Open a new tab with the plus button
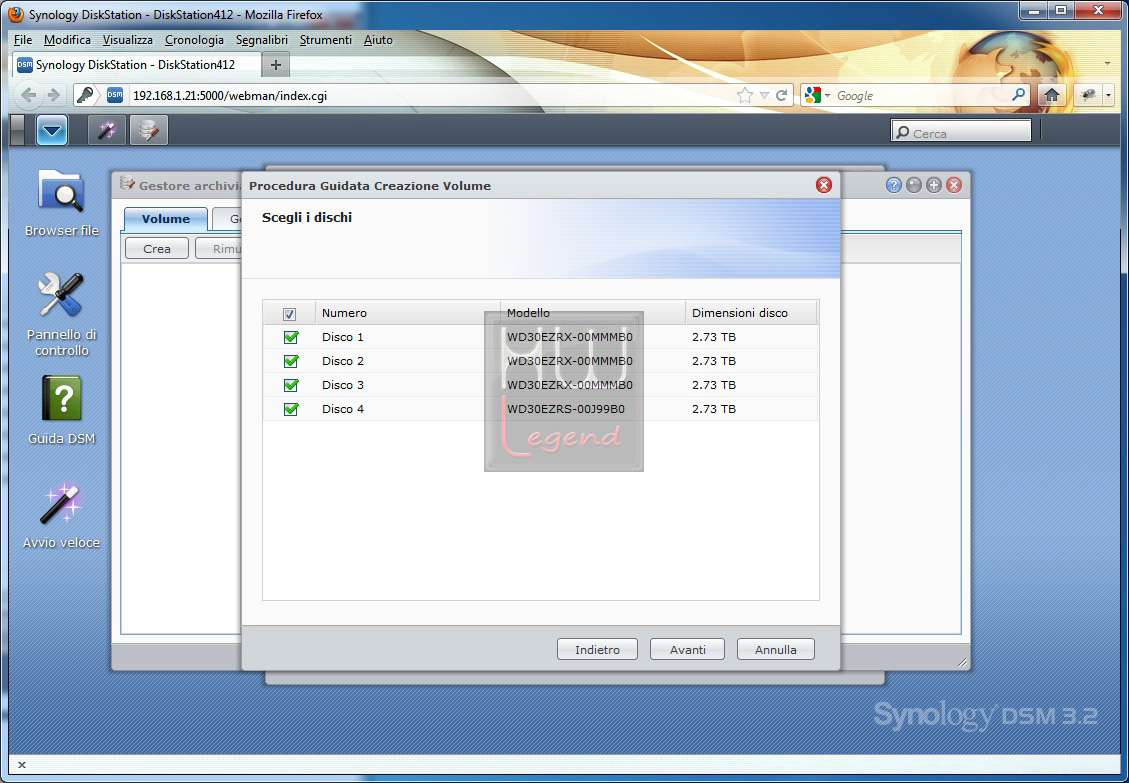Screen dimensions: 1129x783 pos(275,65)
